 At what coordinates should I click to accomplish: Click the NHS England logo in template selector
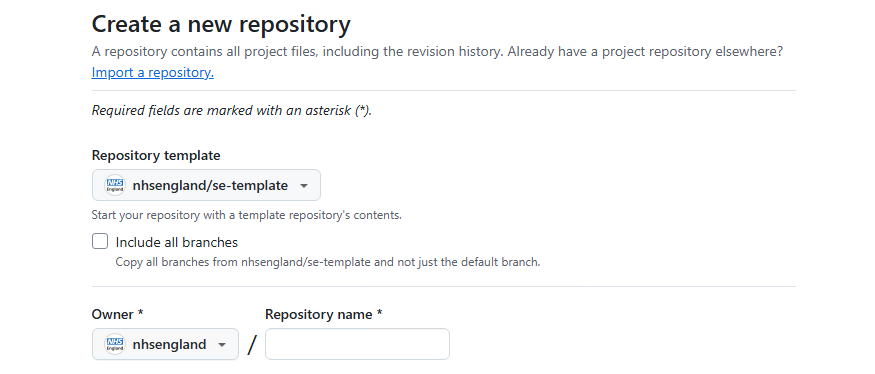click(115, 185)
